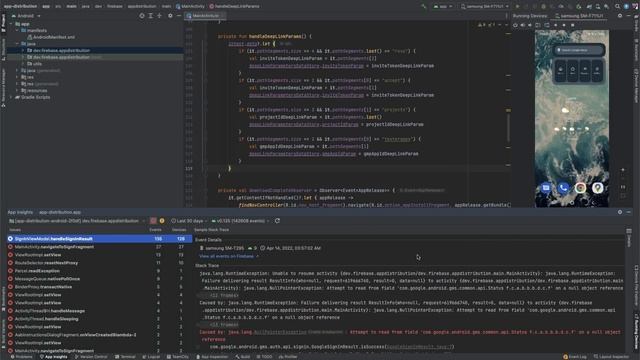Viewport: 640px width, 360px height.
Task: Open Last 30 days time range dropdown
Action: point(189,221)
